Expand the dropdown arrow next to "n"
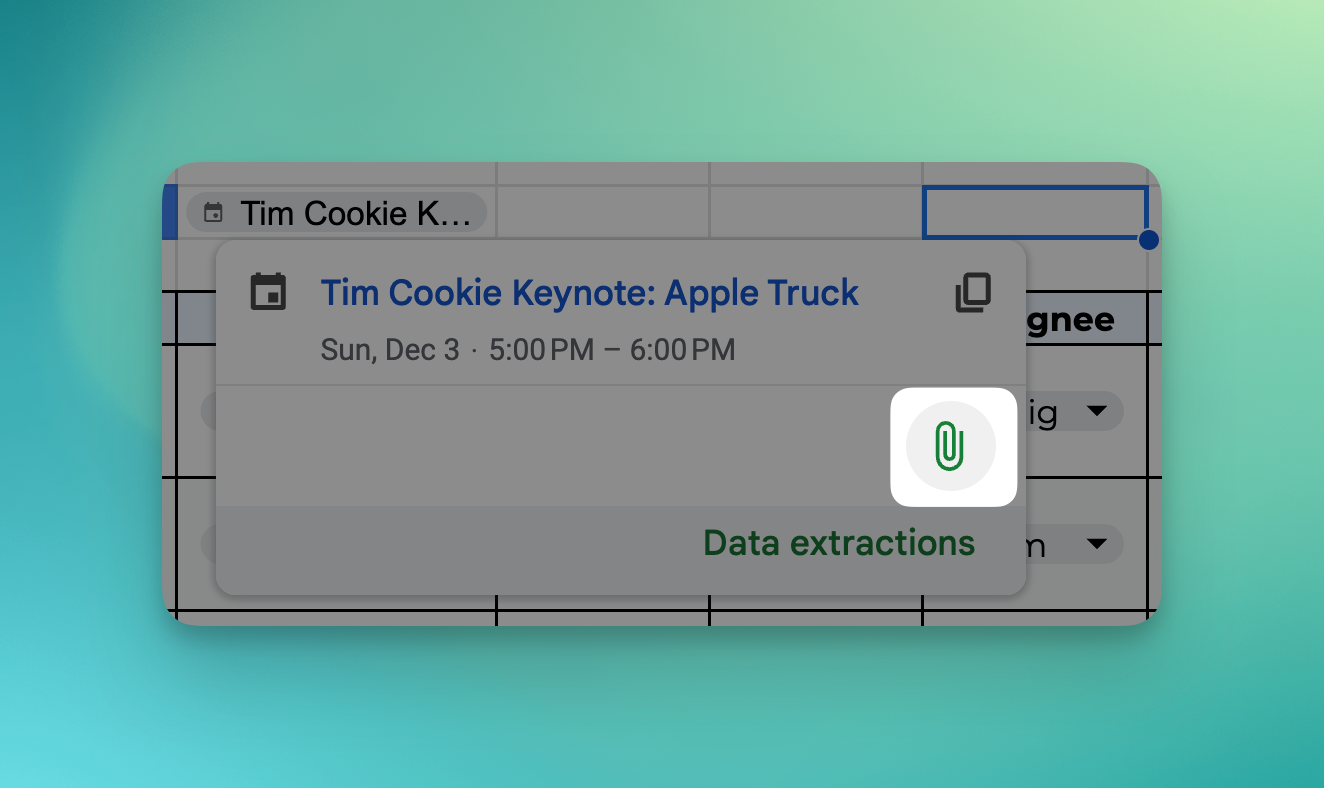 (x=1096, y=544)
